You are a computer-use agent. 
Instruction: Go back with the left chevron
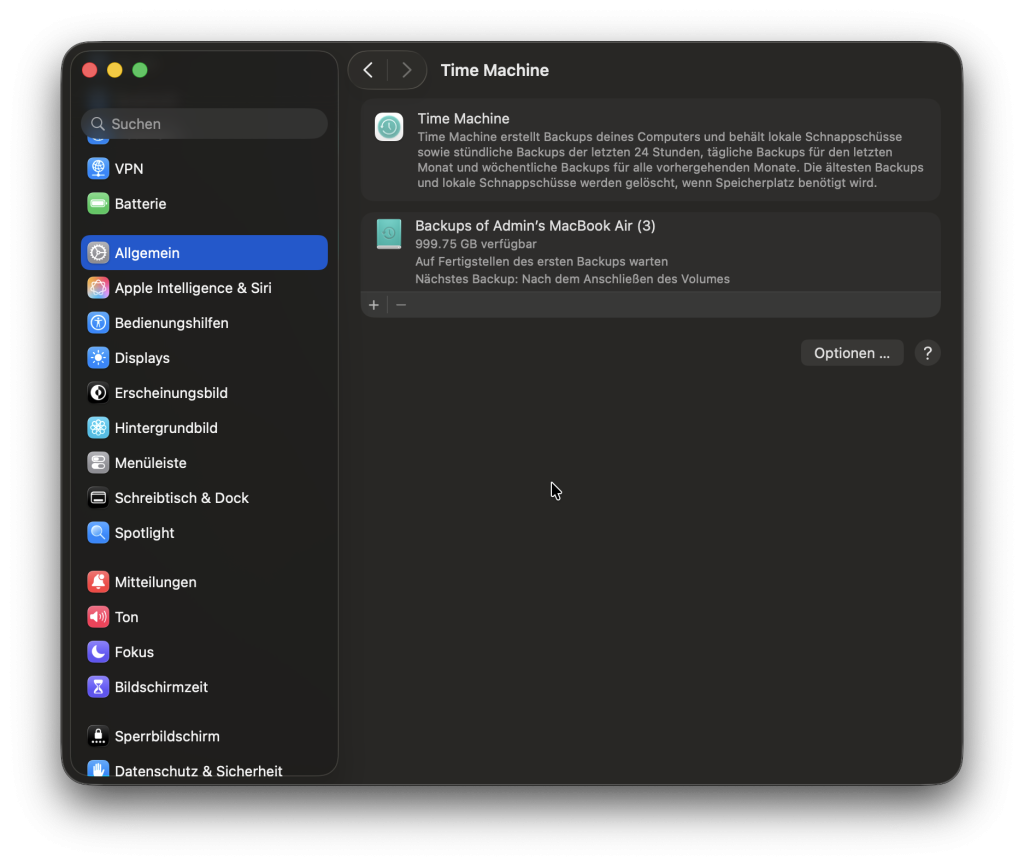coord(368,70)
